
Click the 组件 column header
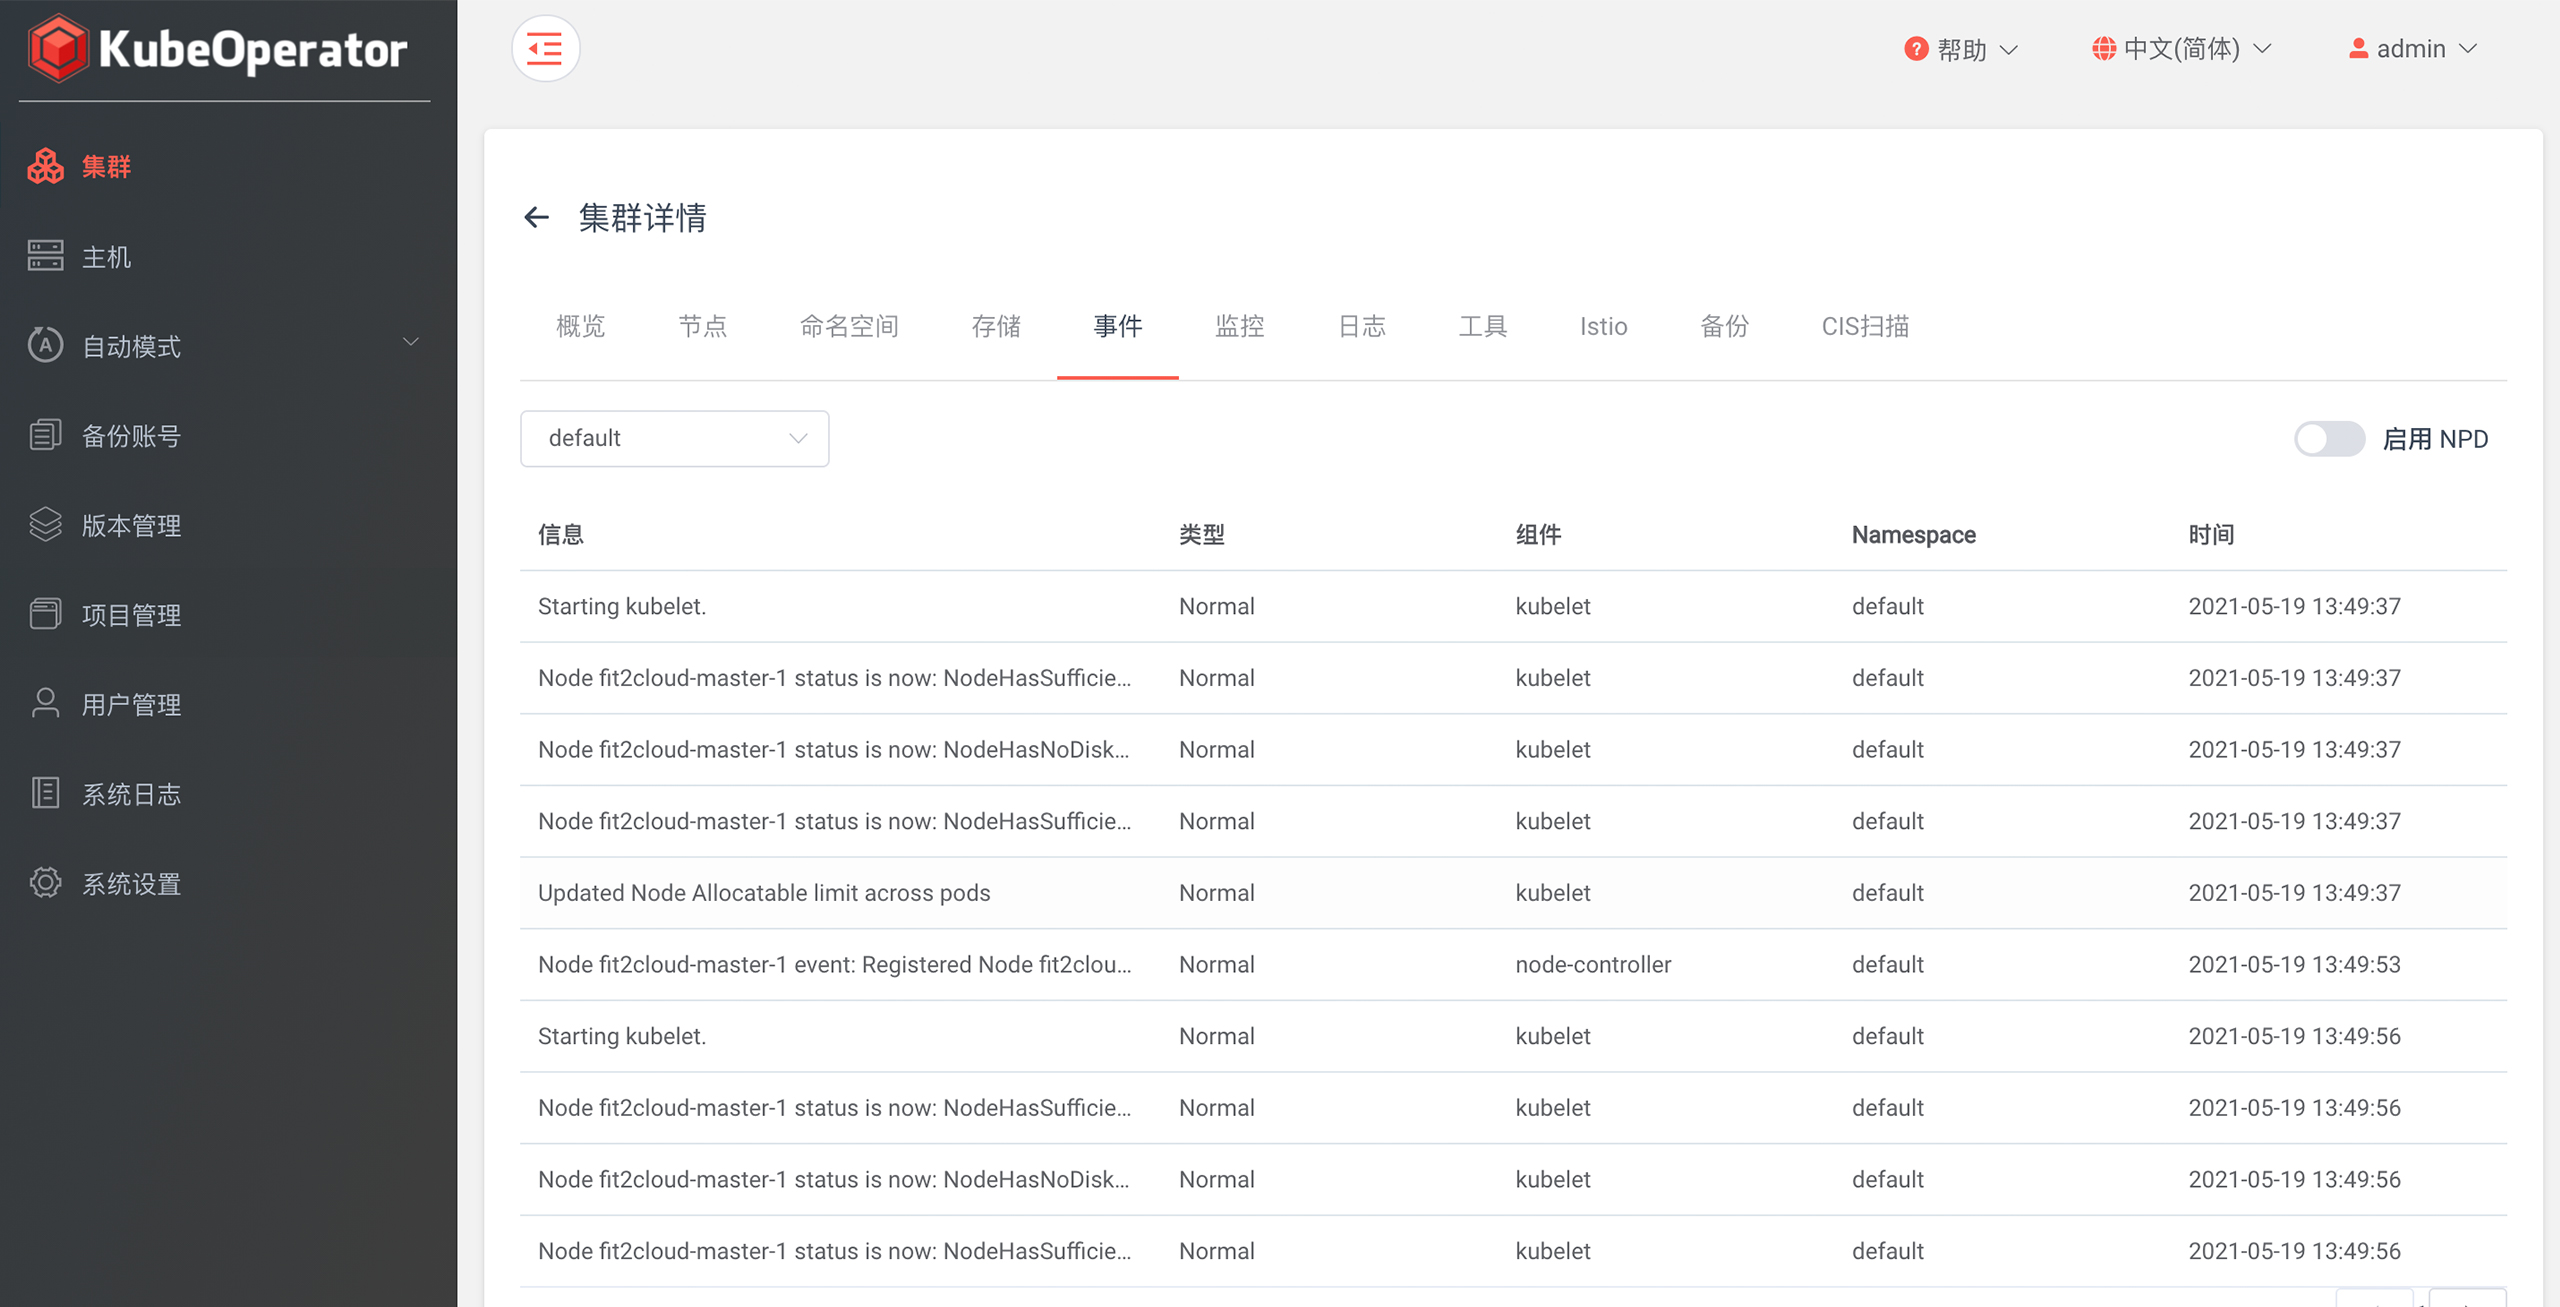pos(1539,534)
